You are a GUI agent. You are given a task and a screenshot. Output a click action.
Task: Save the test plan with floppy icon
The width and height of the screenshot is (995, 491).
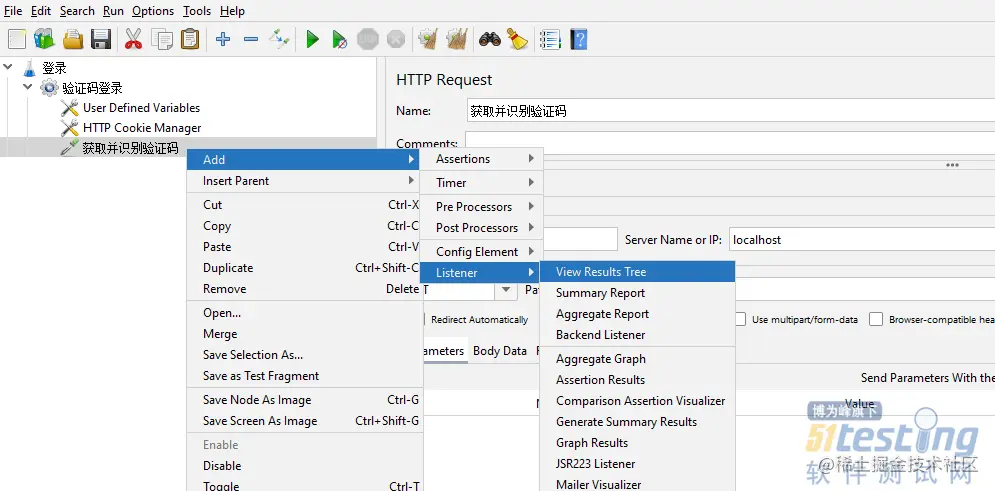click(101, 39)
